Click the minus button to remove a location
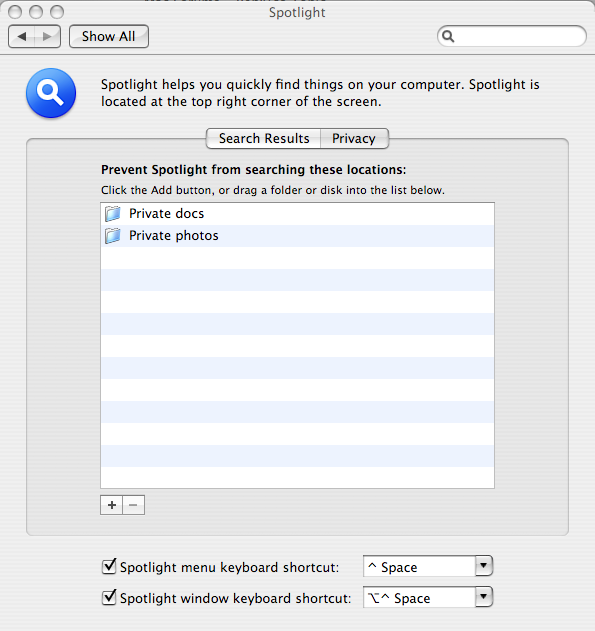595x631 pixels. click(134, 505)
